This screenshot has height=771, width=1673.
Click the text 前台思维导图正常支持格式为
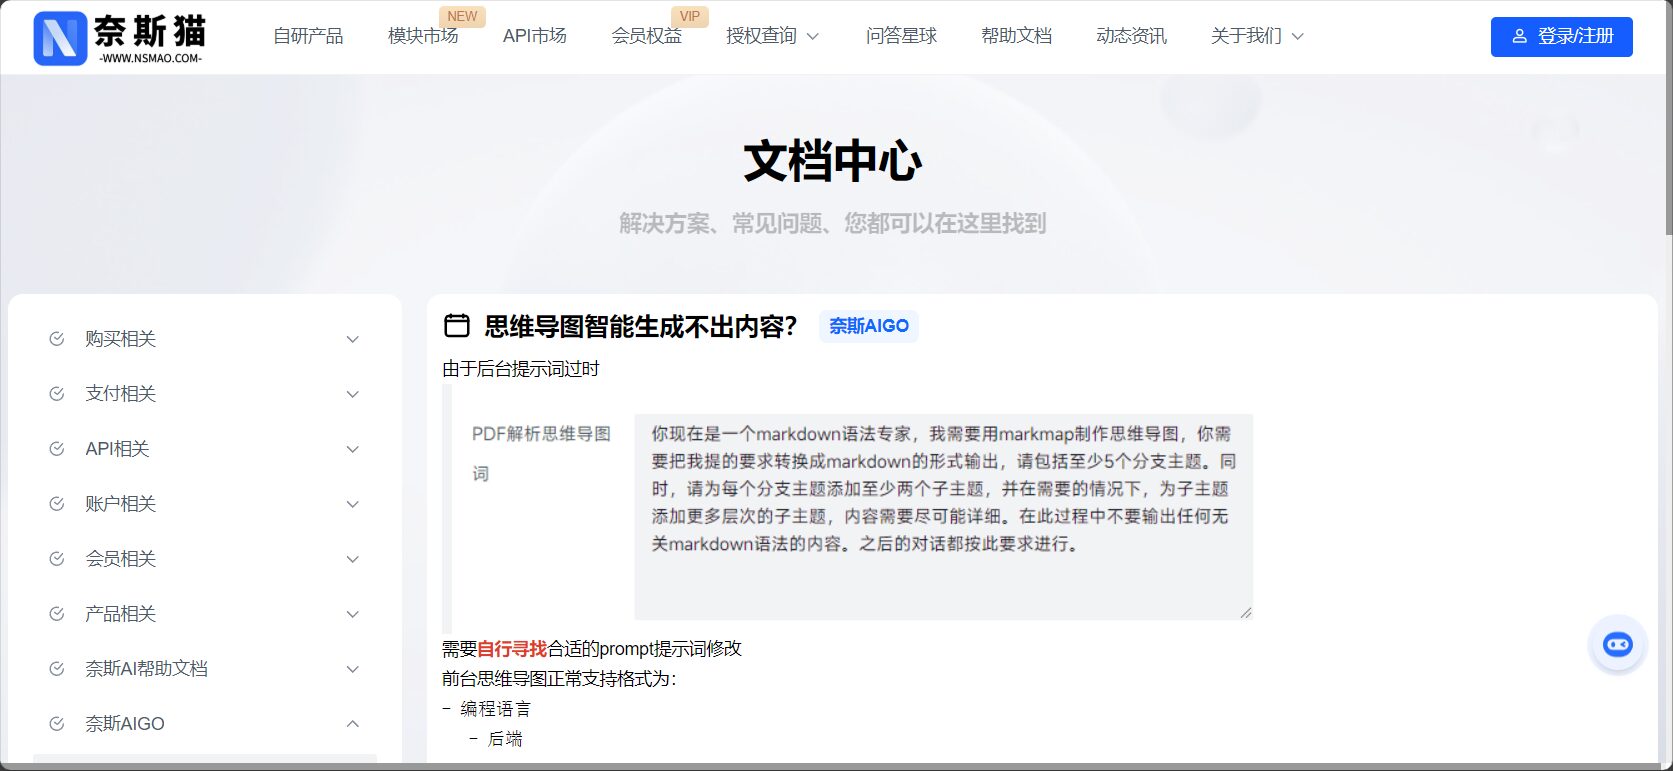(559, 679)
